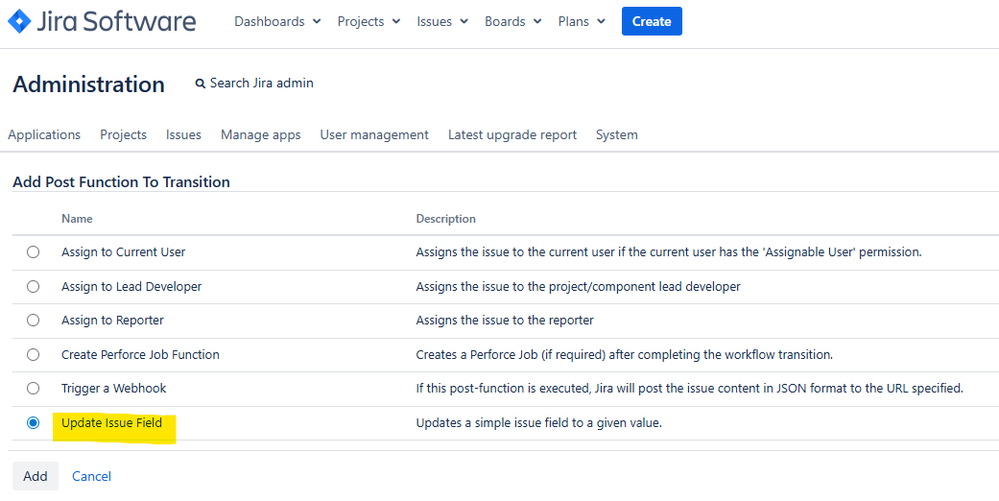
Task: Click the Administration page heading
Action: [89, 84]
